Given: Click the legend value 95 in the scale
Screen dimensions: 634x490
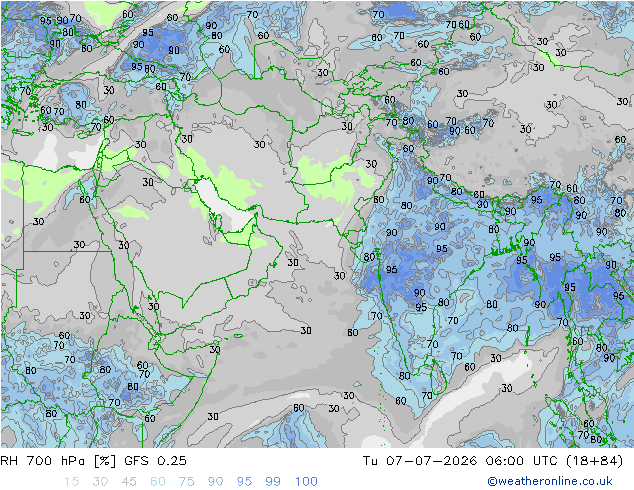Looking at the screenshot, I should (244, 482).
